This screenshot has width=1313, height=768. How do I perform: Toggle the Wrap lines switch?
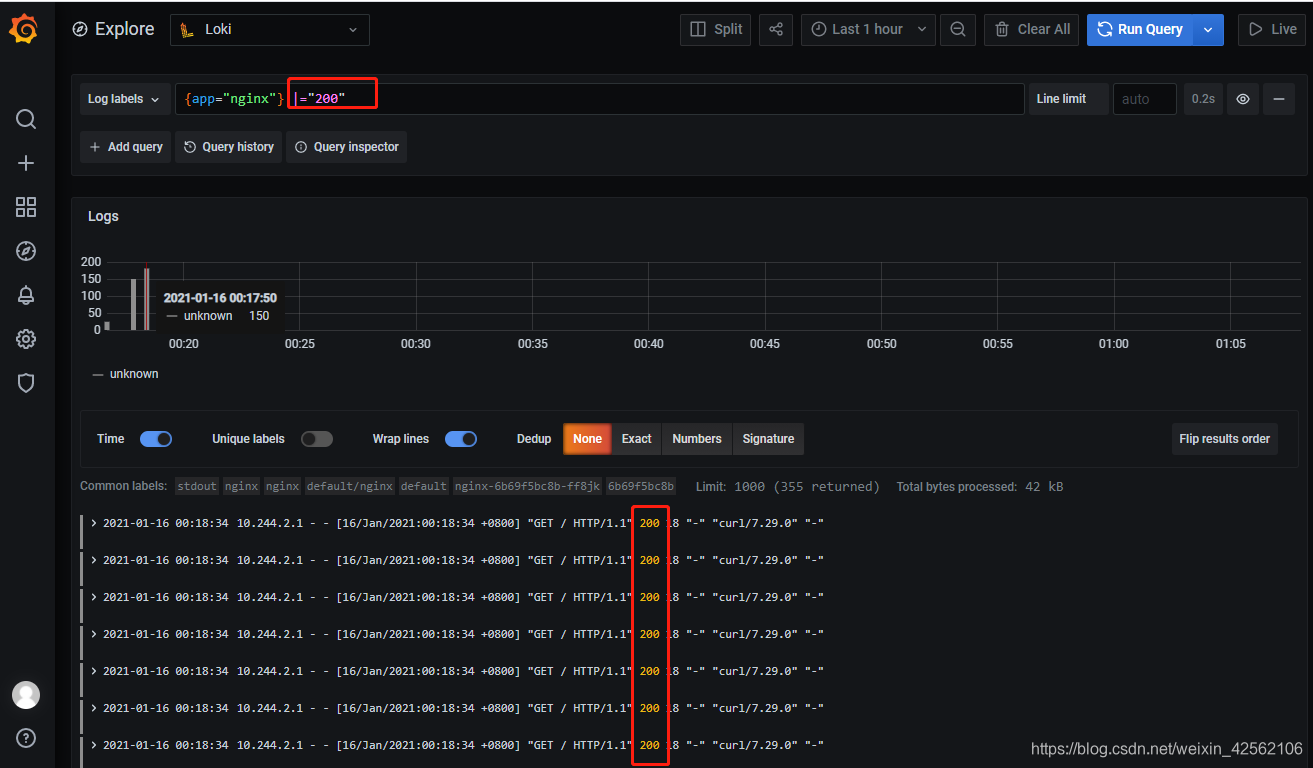click(x=461, y=439)
